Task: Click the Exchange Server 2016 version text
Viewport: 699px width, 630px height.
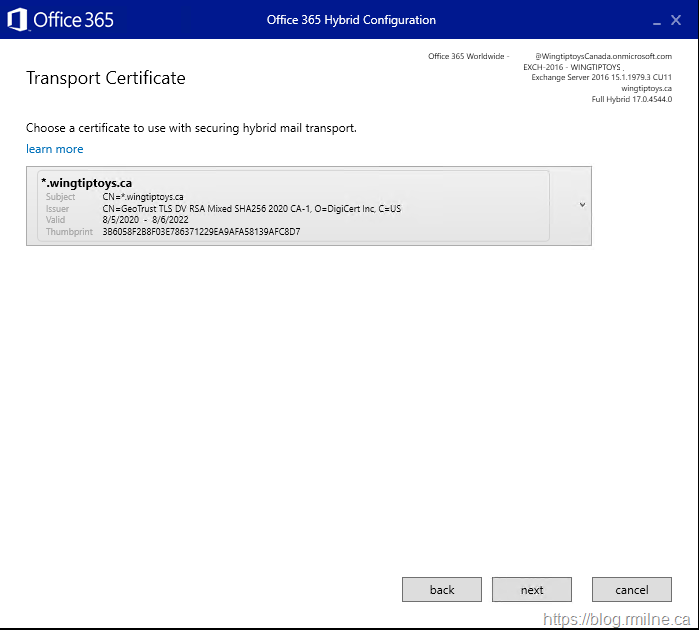Action: (x=601, y=77)
